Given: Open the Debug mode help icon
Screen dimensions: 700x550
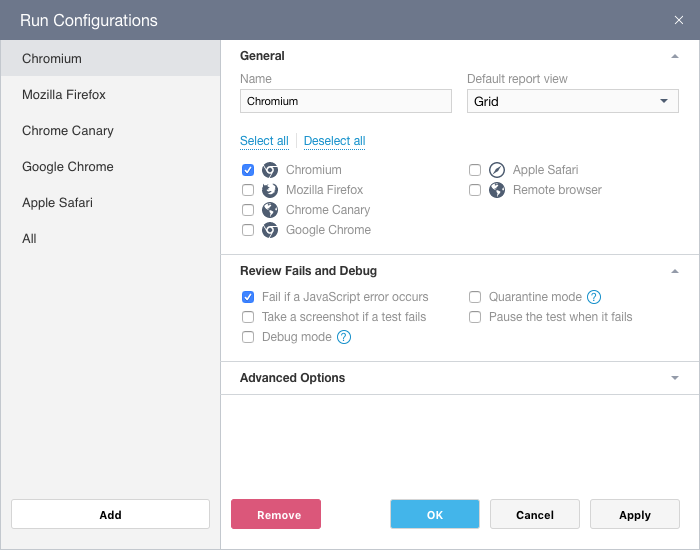Looking at the screenshot, I should [x=344, y=337].
